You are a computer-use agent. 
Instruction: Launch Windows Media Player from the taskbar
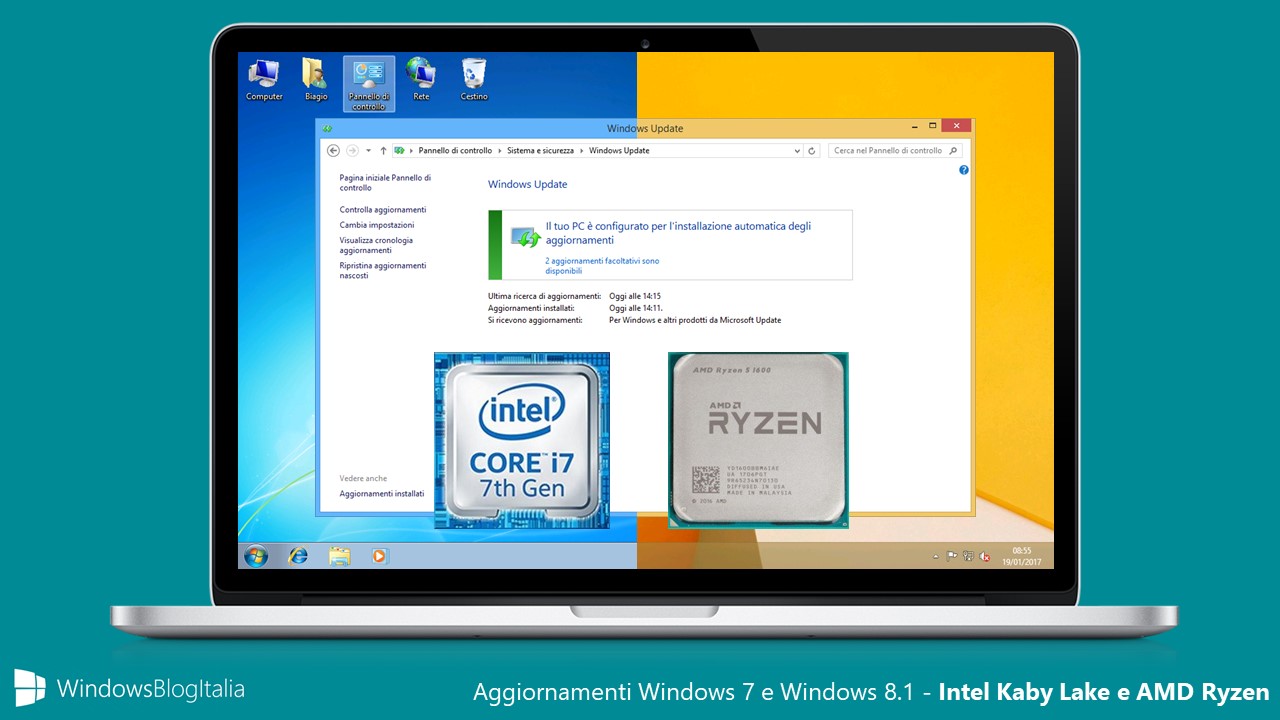pos(379,556)
